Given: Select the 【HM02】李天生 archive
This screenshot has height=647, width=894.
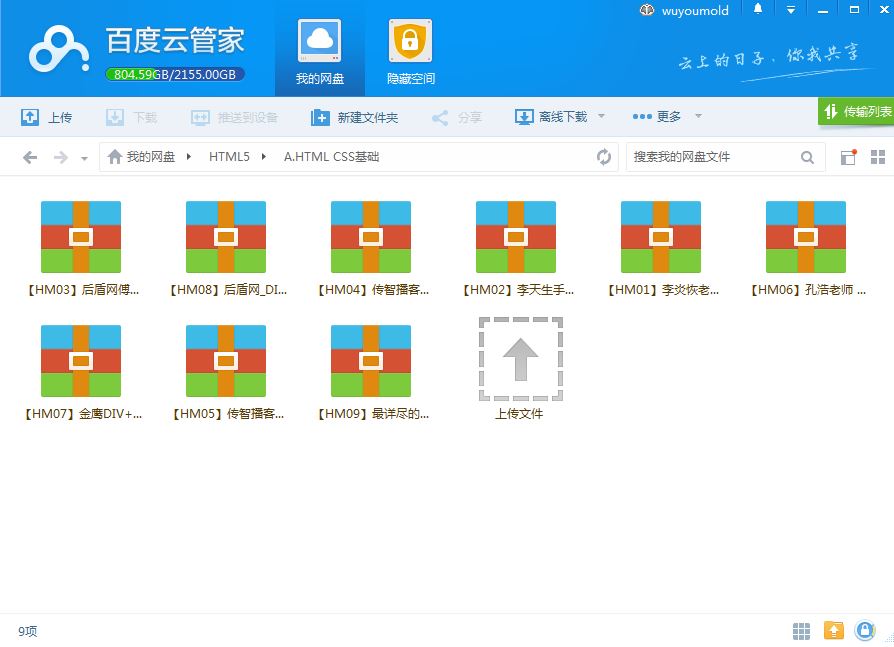Looking at the screenshot, I should pyautogui.click(x=516, y=247).
